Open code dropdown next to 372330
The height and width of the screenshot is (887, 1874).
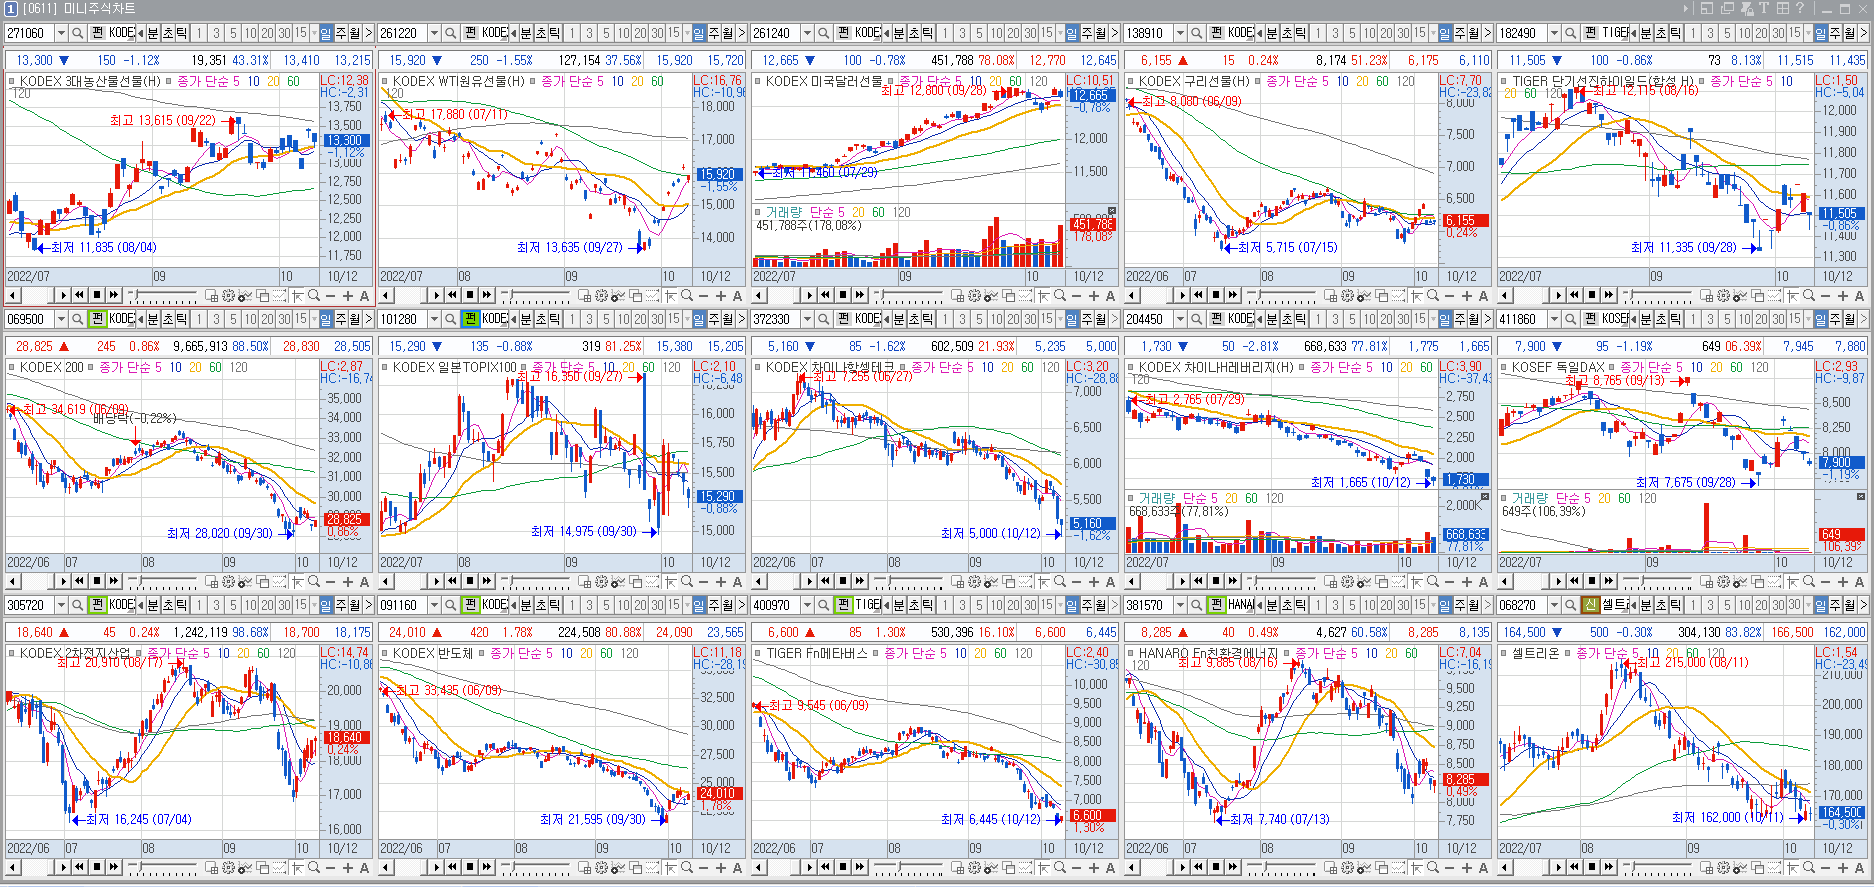click(x=807, y=319)
